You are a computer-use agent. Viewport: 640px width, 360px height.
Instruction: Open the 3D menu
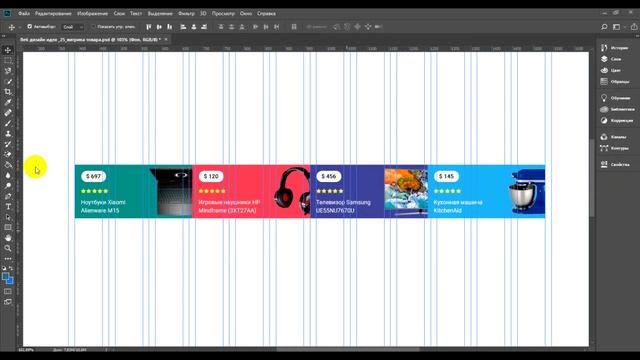[203, 13]
